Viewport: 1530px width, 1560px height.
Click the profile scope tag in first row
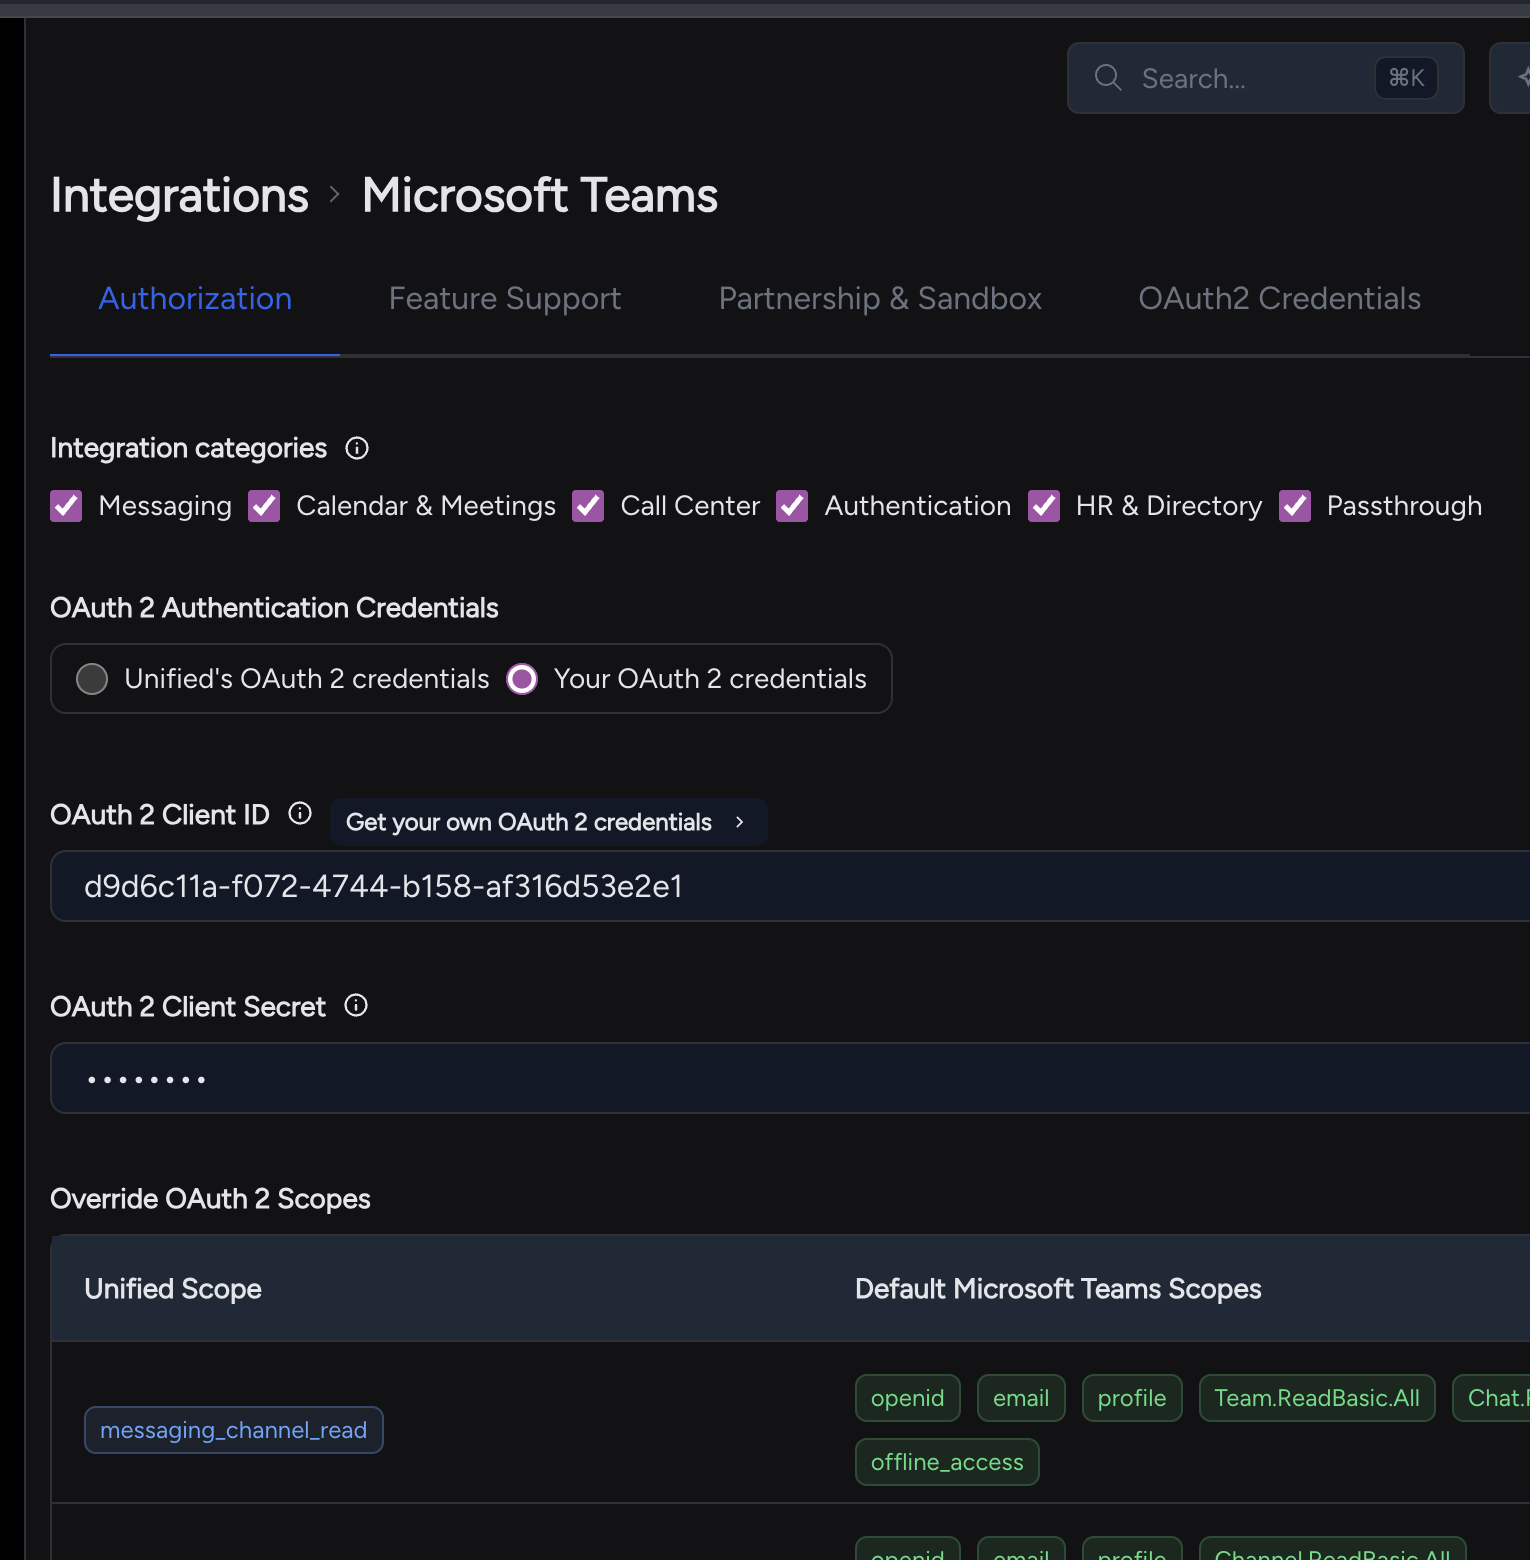click(1132, 1398)
